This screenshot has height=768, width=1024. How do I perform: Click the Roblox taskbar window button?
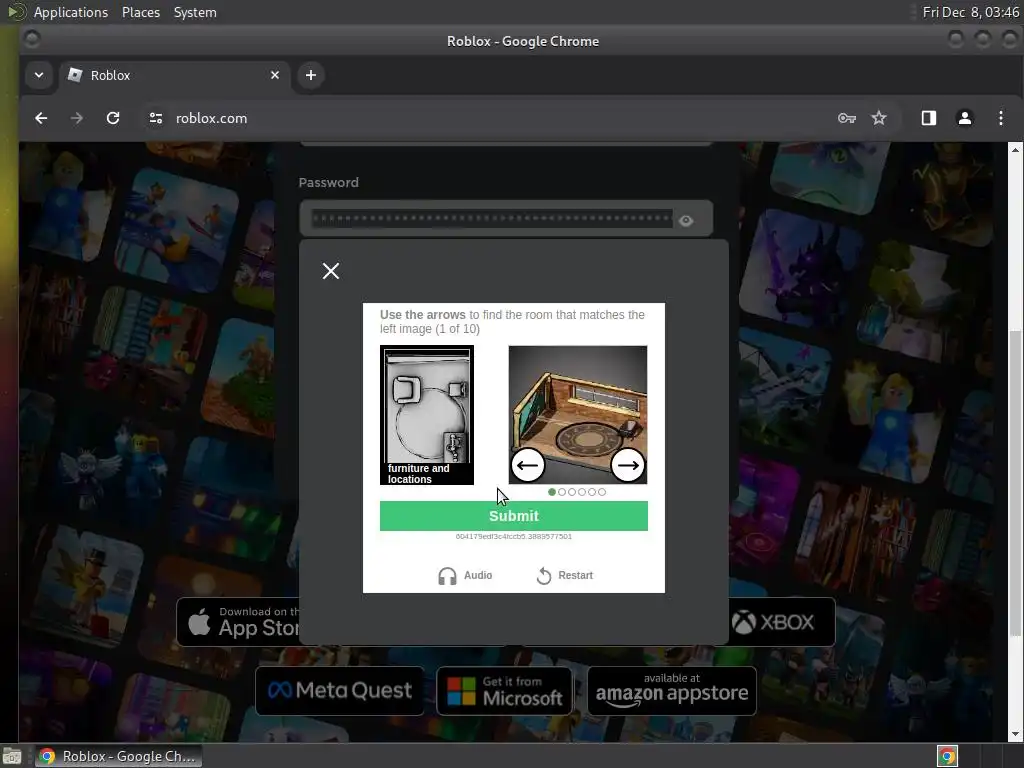(x=118, y=756)
